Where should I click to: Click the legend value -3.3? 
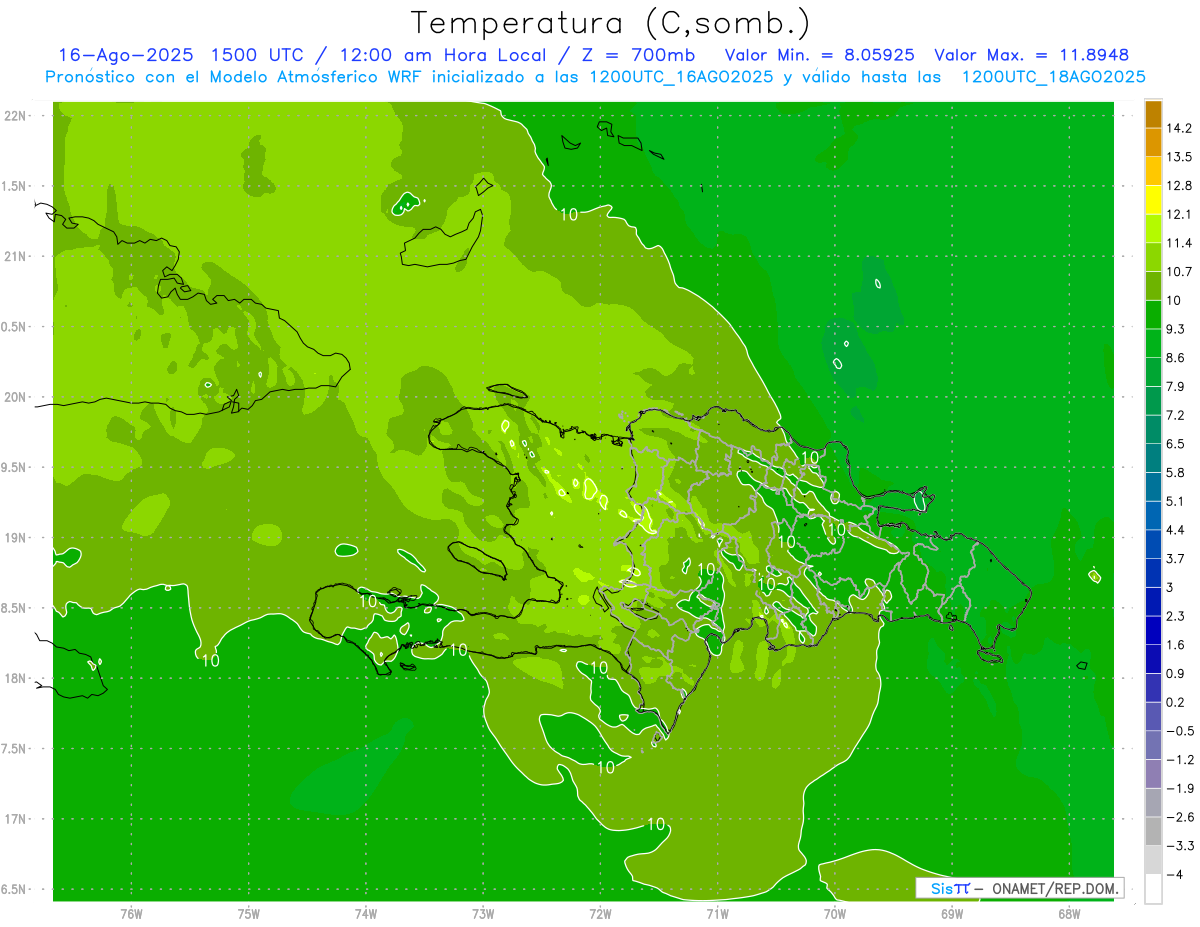tap(1180, 846)
